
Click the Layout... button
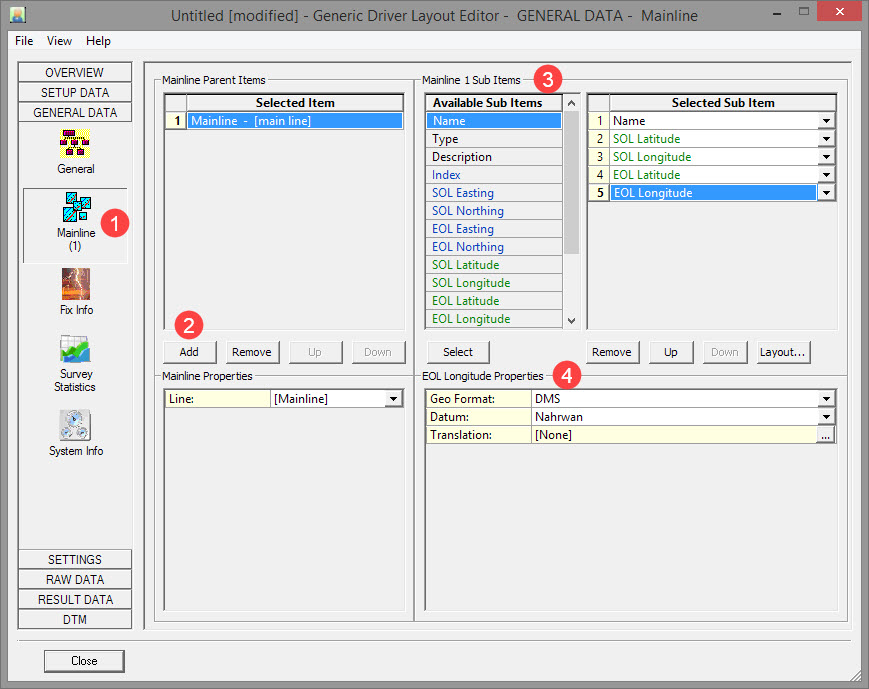point(783,352)
